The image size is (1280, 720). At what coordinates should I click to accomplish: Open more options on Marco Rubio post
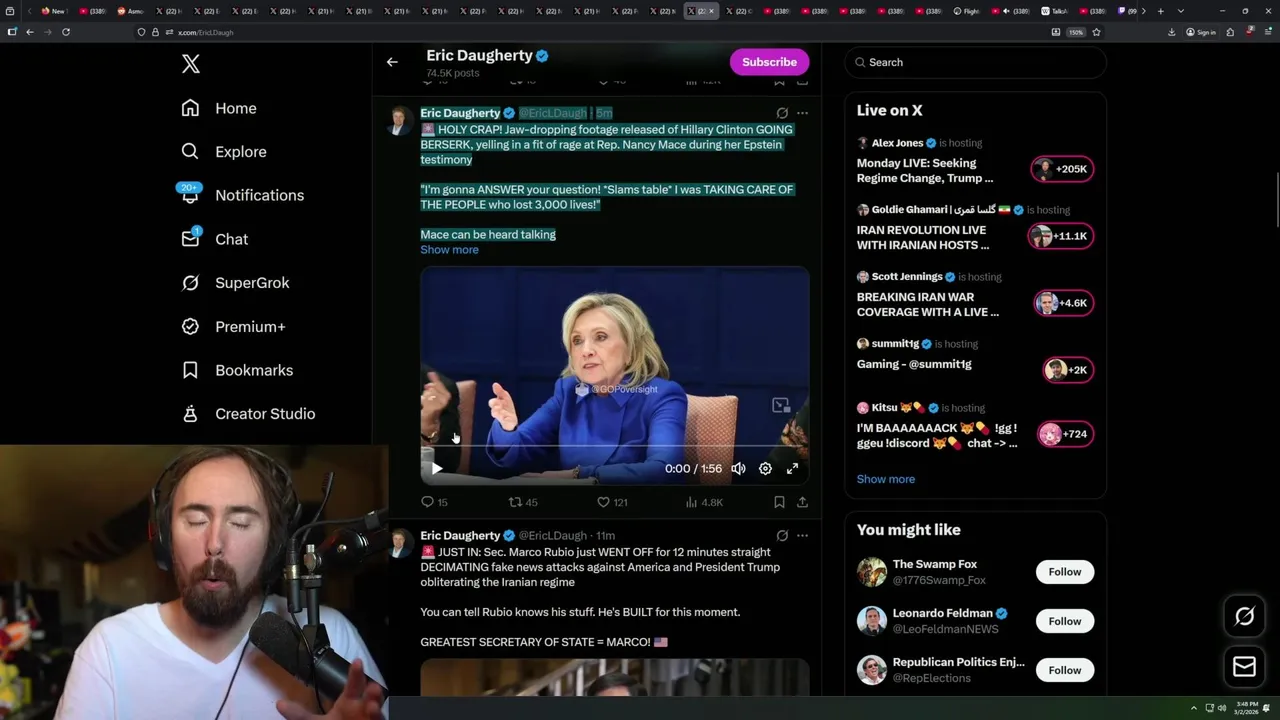pyautogui.click(x=802, y=536)
